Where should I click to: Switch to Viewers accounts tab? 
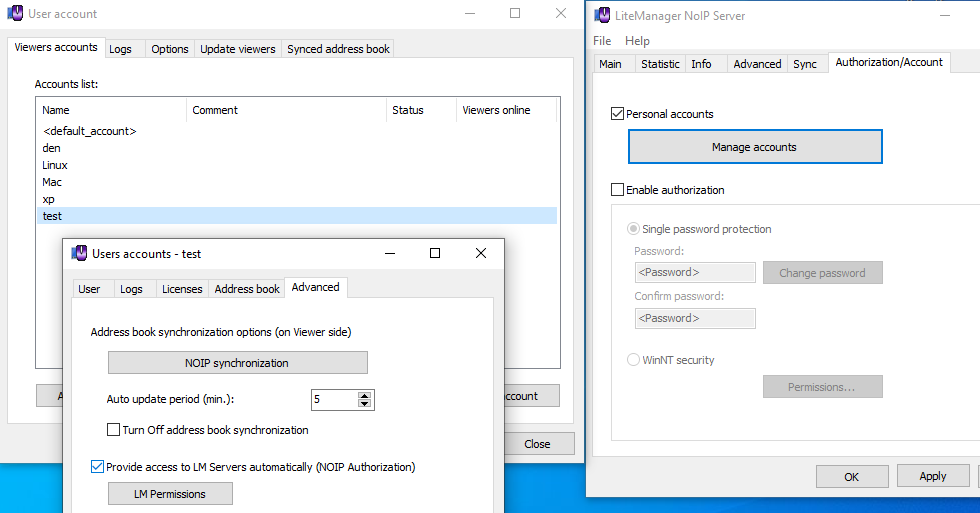(56, 47)
